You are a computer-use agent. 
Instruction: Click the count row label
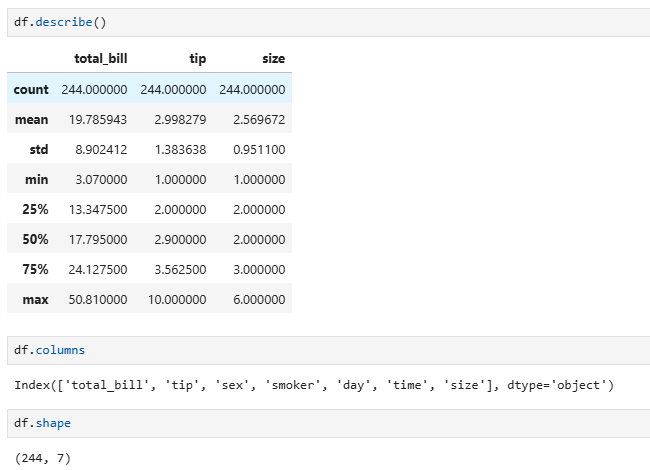point(31,89)
